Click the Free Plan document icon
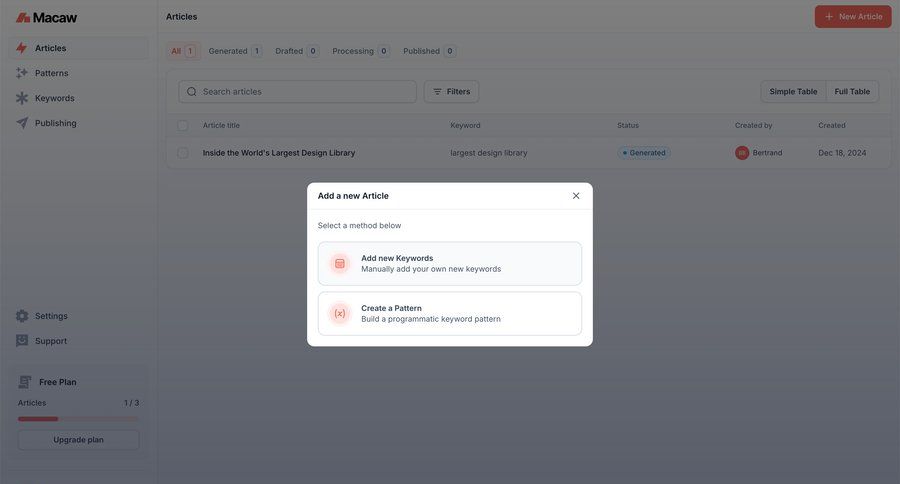The width and height of the screenshot is (900, 484). coord(25,382)
